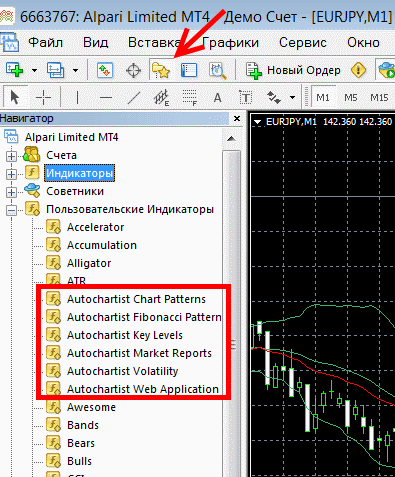Expand the Счета tree node
Image resolution: width=395 pixels, height=477 pixels.
[11, 156]
